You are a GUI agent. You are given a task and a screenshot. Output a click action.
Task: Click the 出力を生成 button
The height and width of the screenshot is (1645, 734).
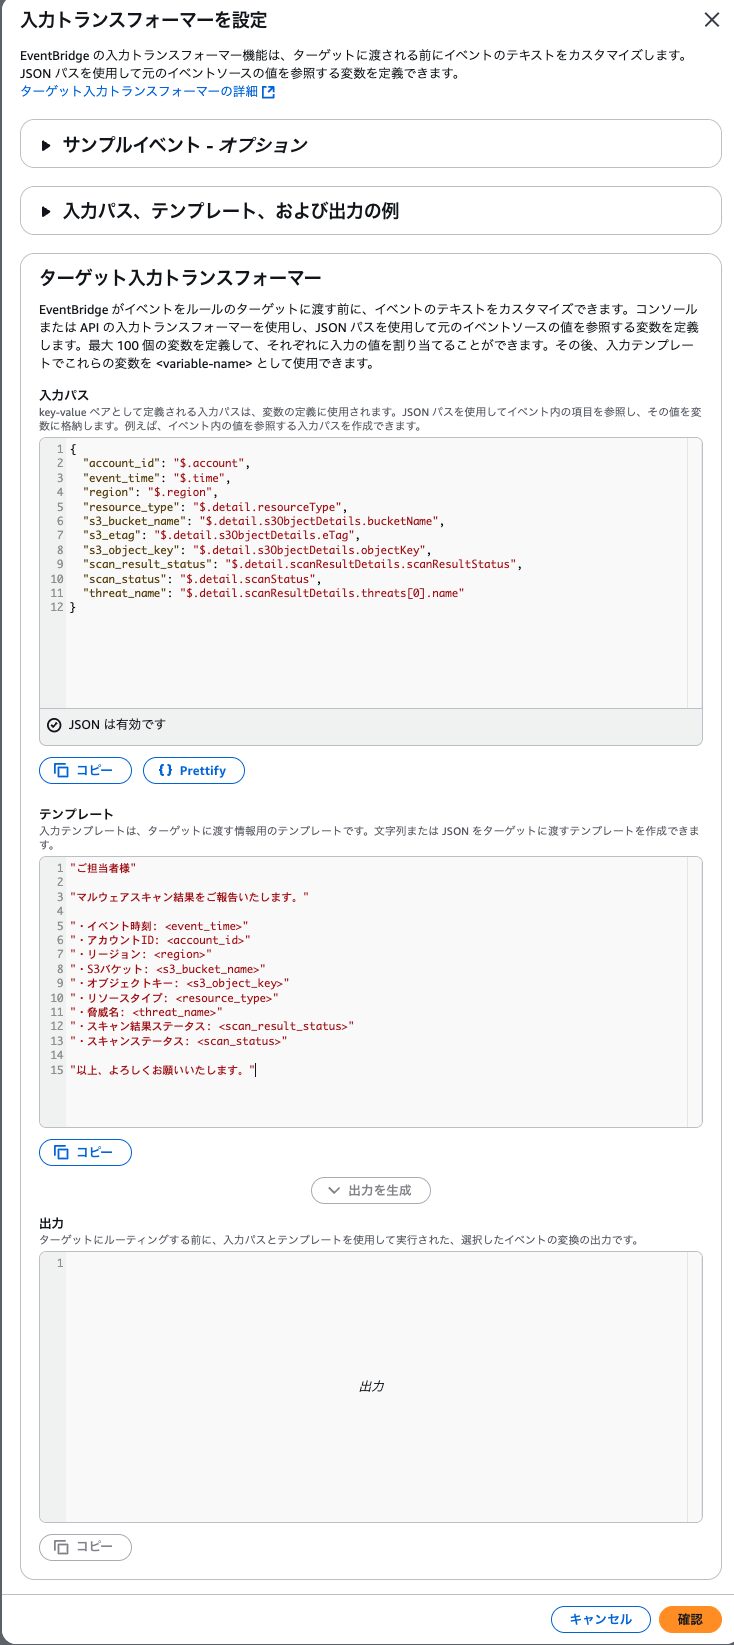tap(370, 1190)
